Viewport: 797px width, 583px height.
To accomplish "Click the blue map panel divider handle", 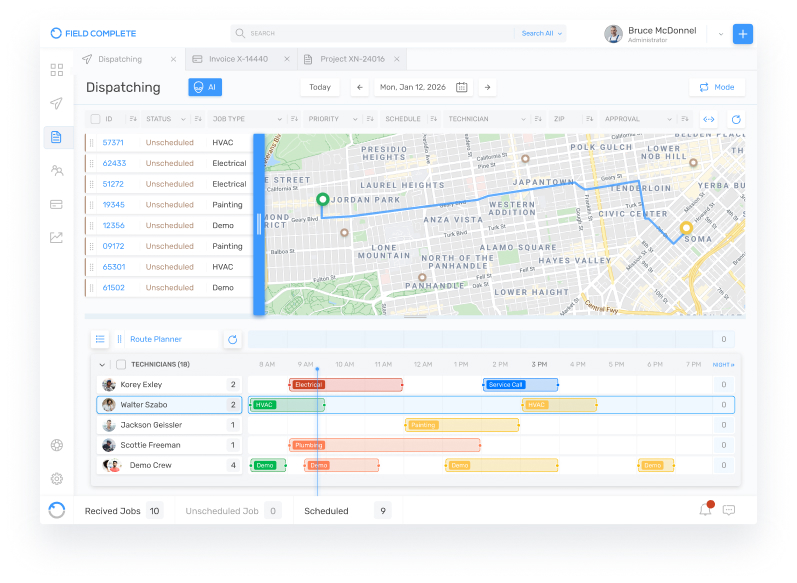I will [259, 224].
